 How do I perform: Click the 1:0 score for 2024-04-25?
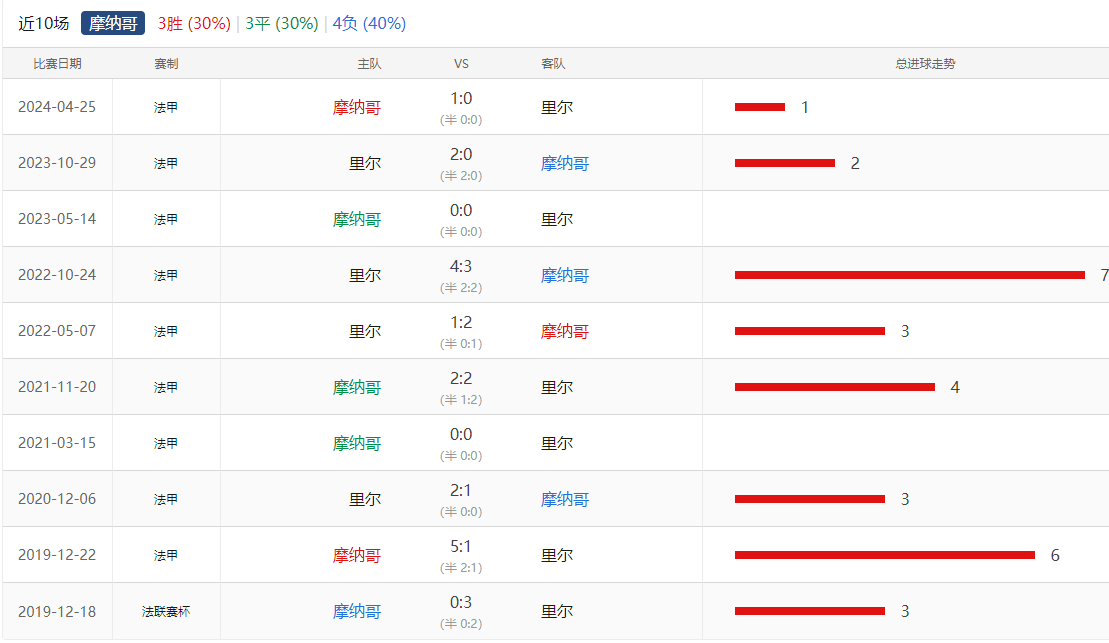coord(461,99)
